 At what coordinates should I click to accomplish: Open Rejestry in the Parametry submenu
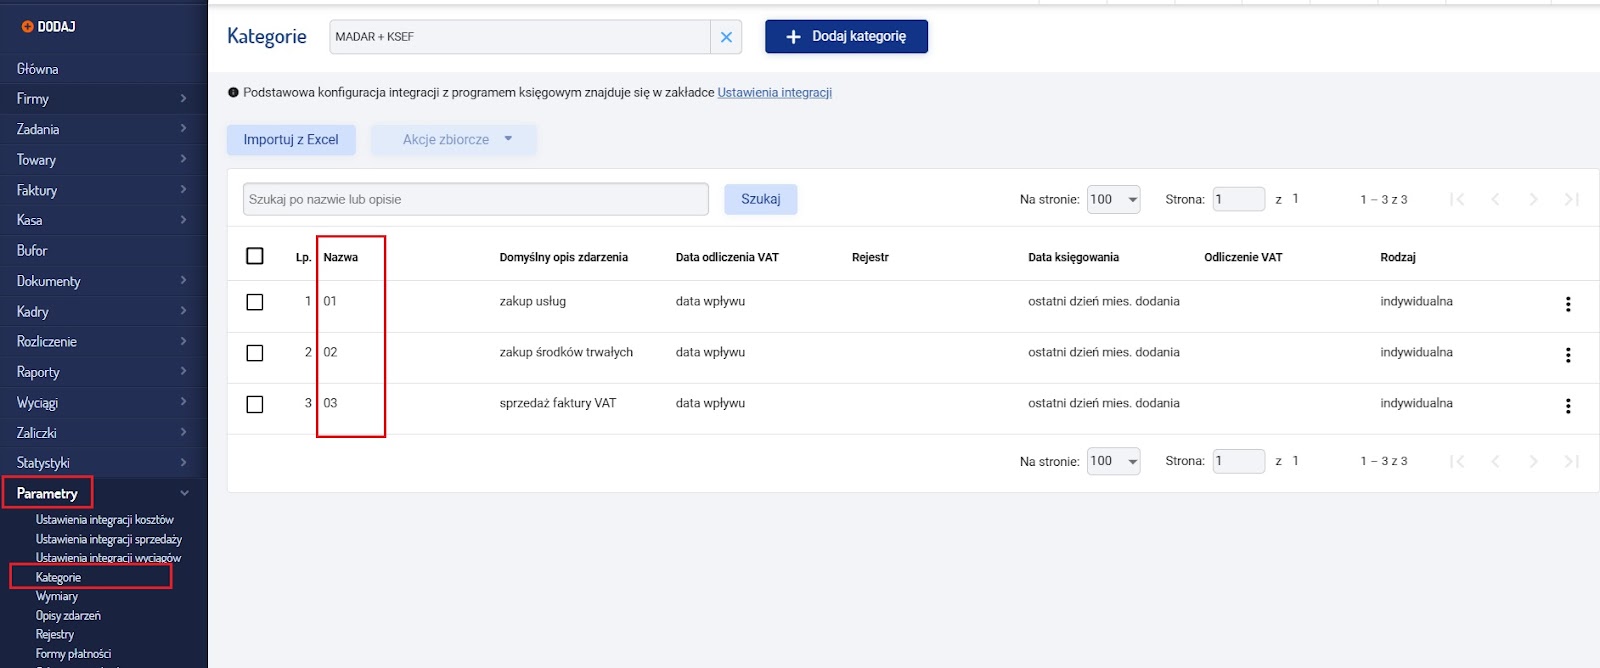[x=55, y=634]
